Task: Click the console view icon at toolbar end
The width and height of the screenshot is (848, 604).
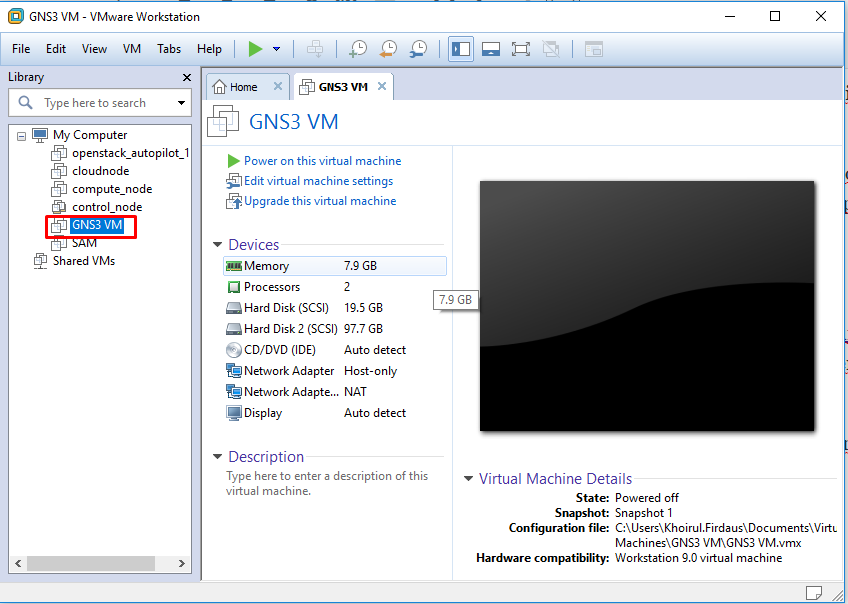Action: (x=593, y=49)
